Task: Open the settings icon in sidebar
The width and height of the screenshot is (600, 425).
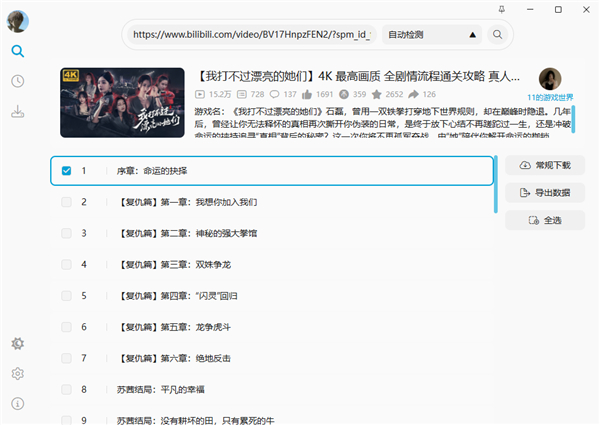Action: point(18,374)
